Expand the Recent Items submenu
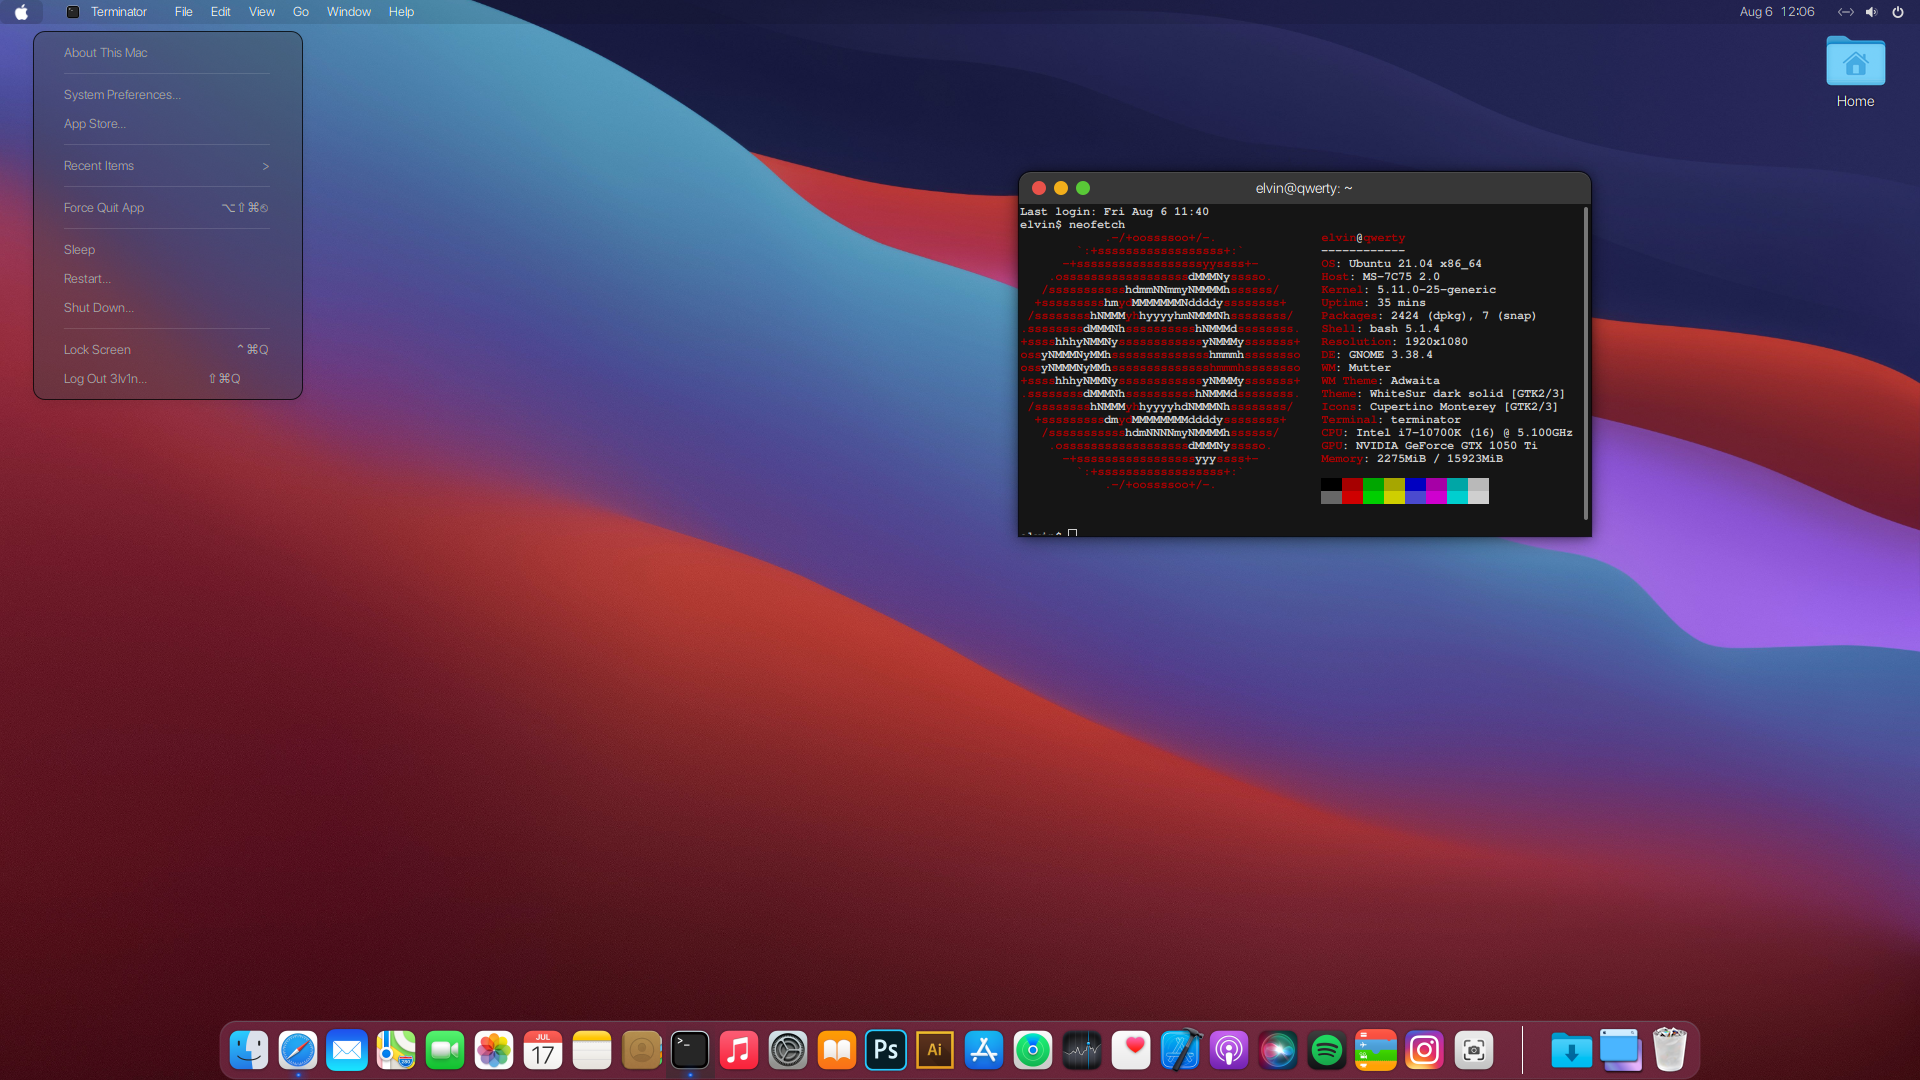 coord(167,166)
